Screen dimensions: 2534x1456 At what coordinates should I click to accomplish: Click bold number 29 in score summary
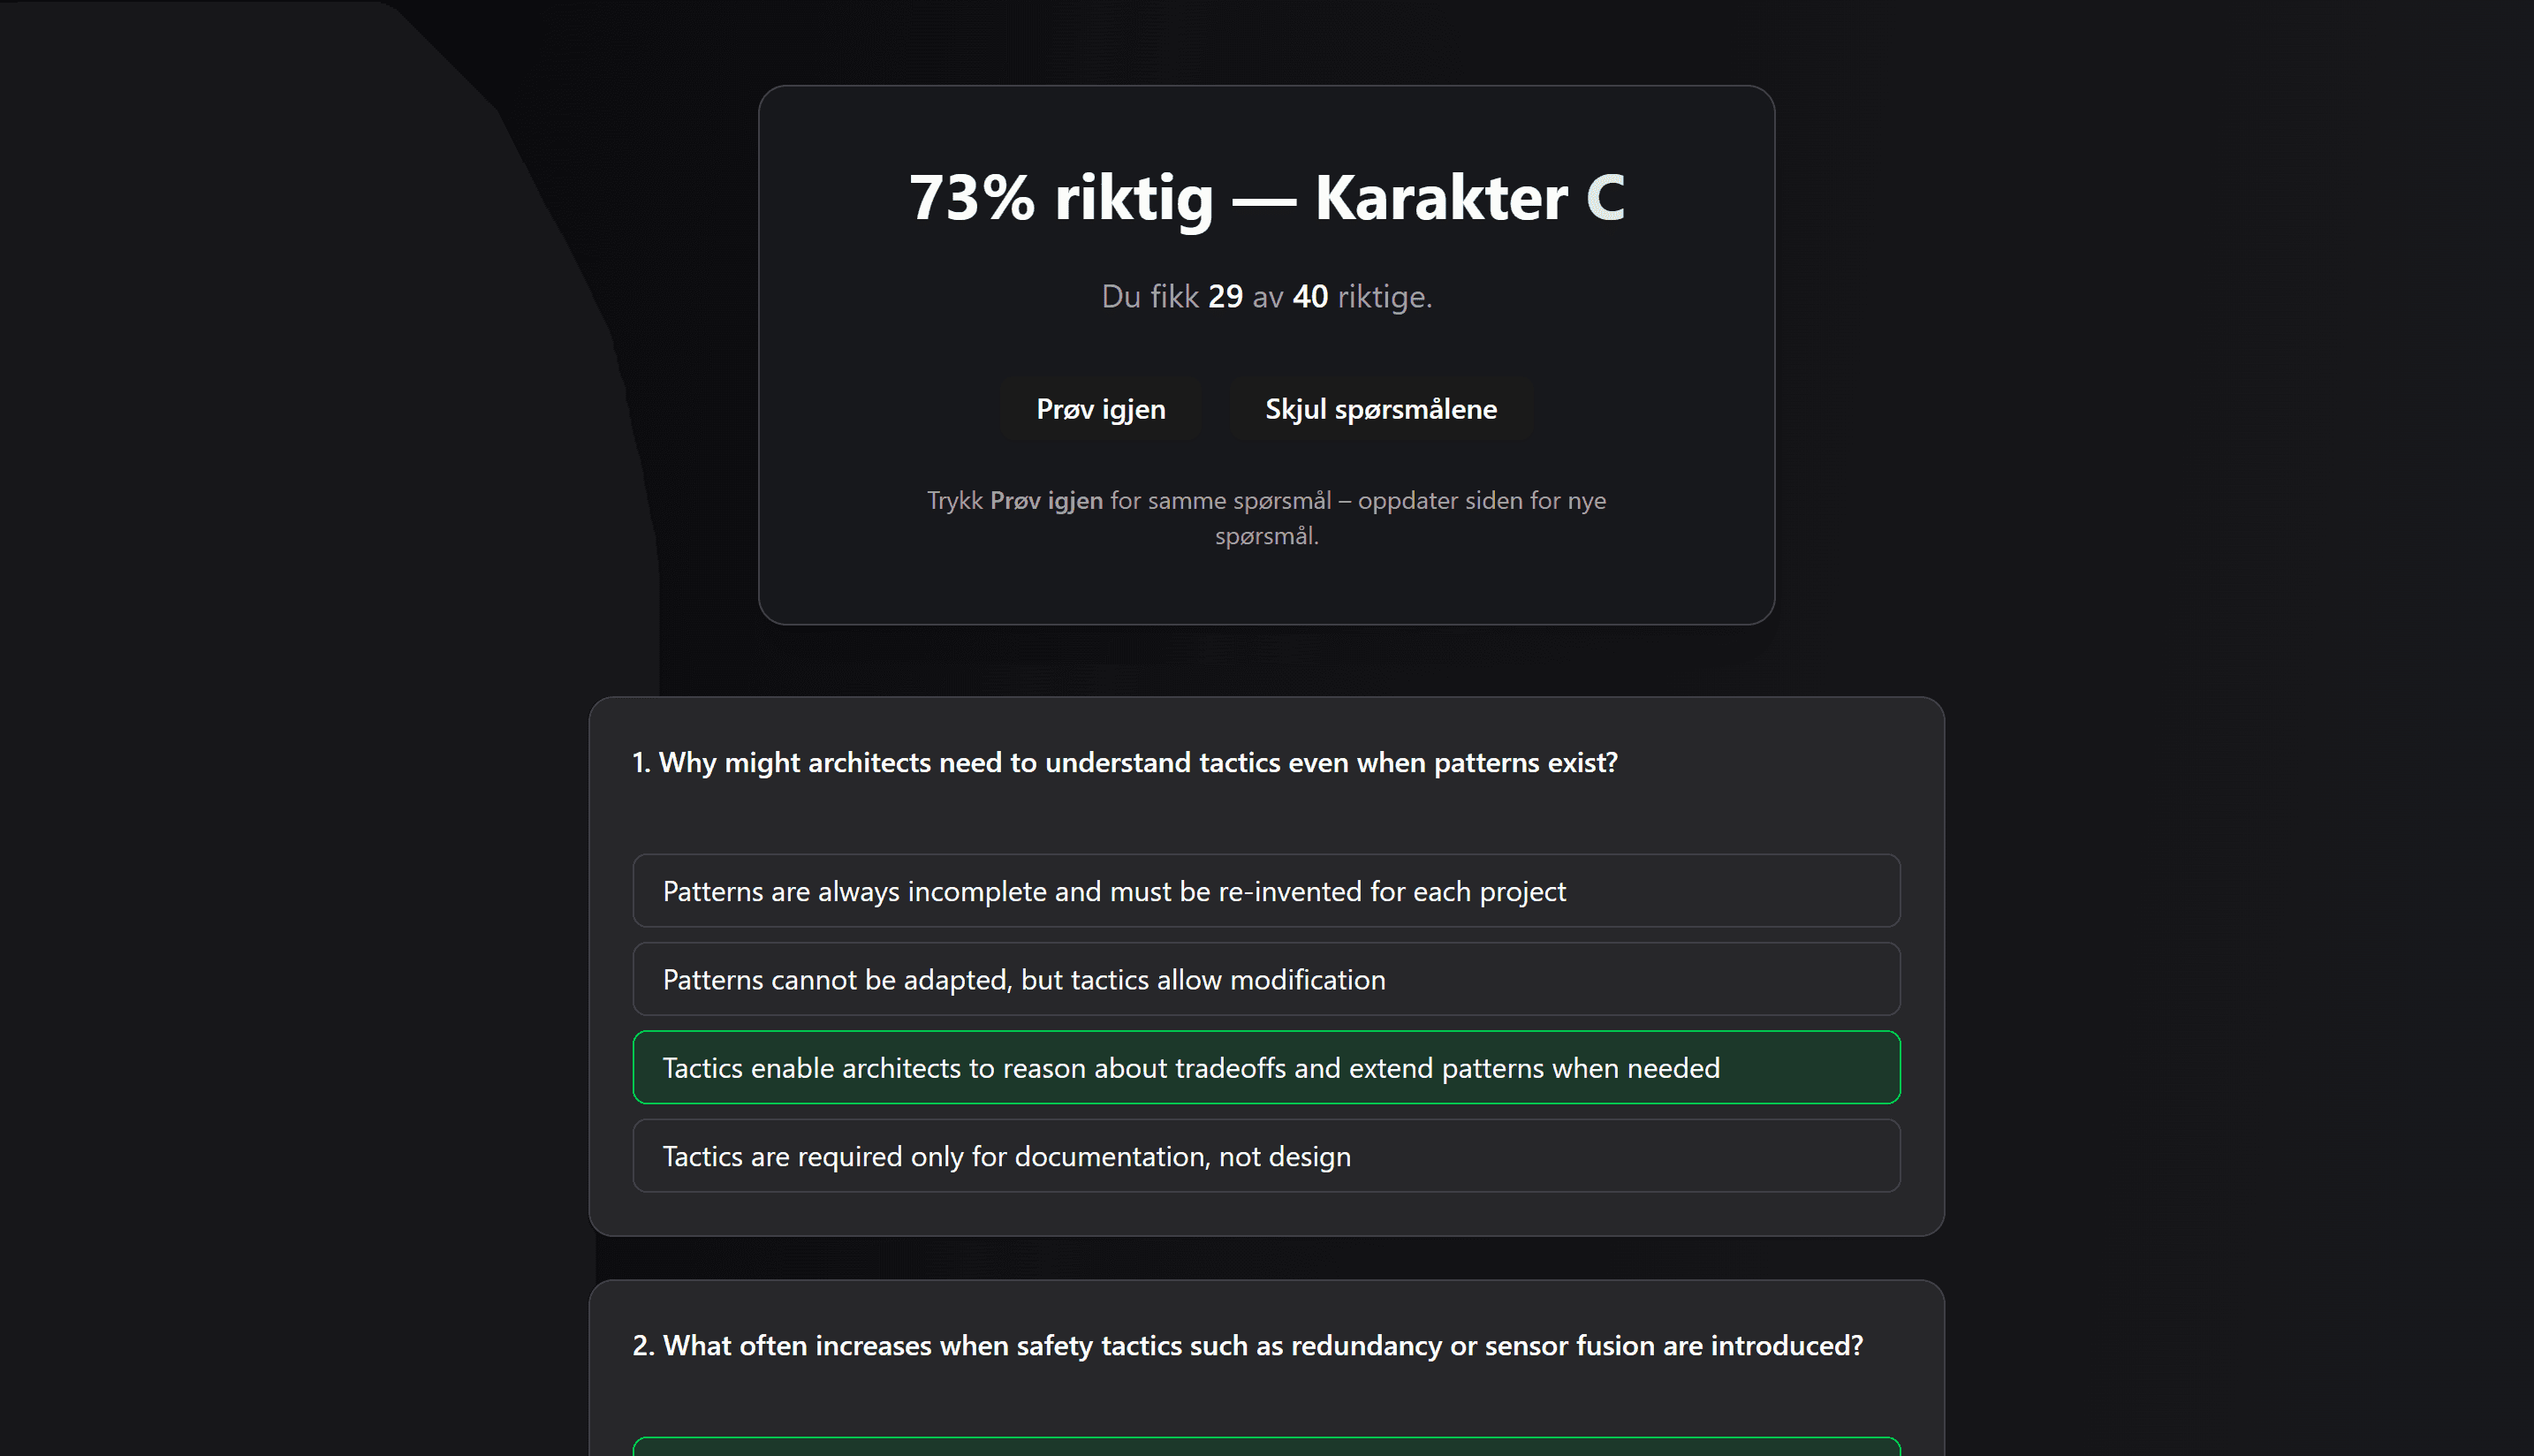(x=1225, y=297)
